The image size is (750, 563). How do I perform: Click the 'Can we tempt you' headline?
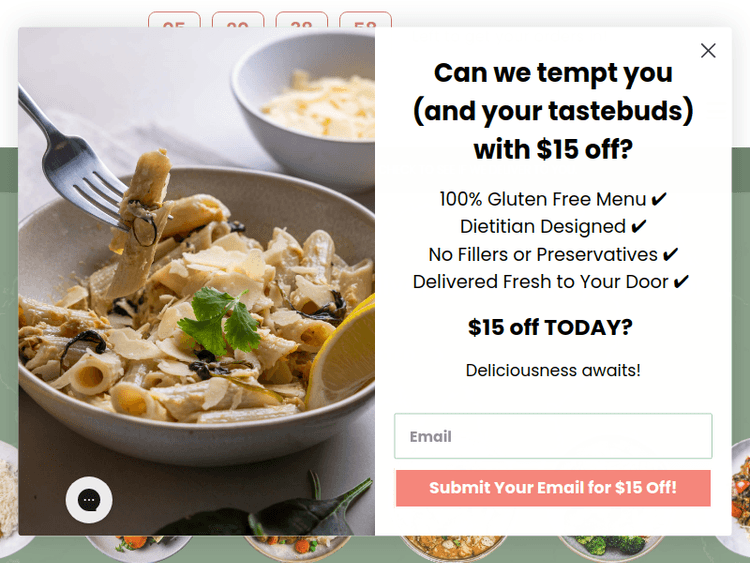[x=553, y=111]
